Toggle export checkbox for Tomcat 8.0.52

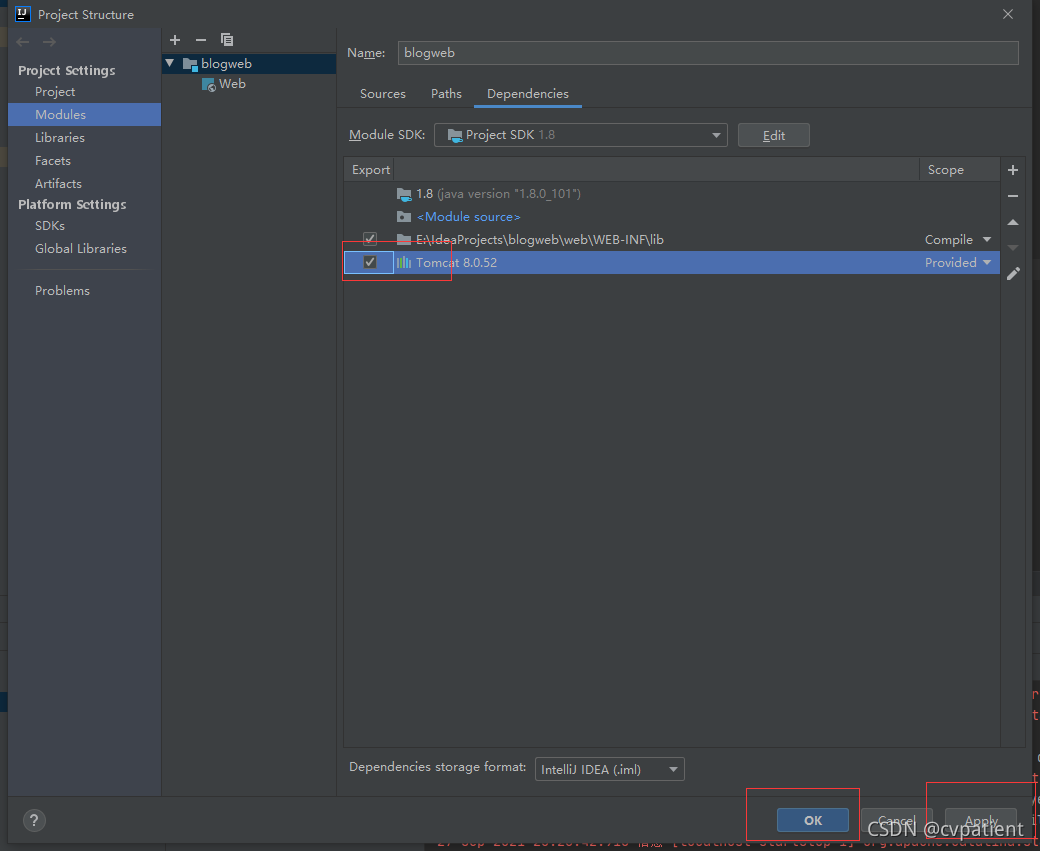coord(370,263)
